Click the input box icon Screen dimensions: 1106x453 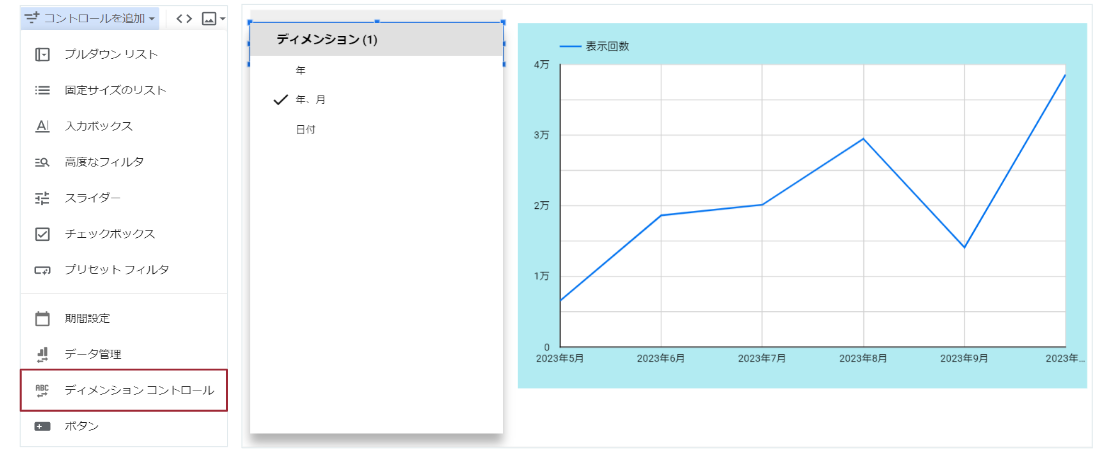(42, 126)
